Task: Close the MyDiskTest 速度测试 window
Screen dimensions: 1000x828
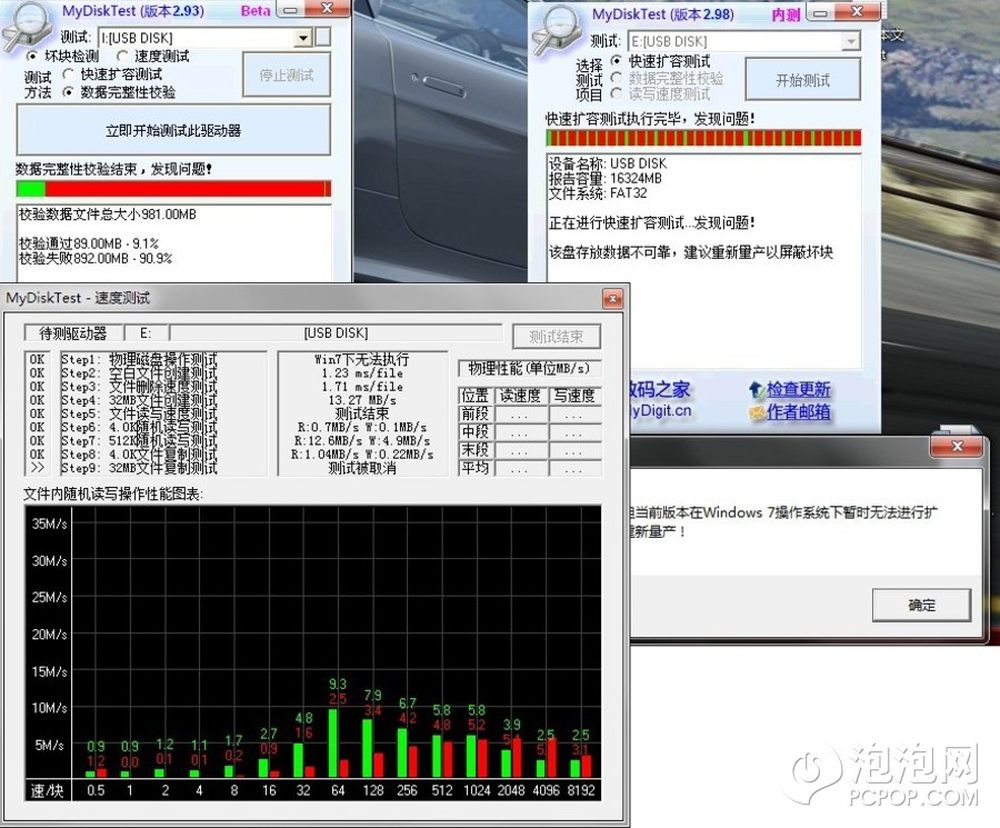Action: [612, 299]
